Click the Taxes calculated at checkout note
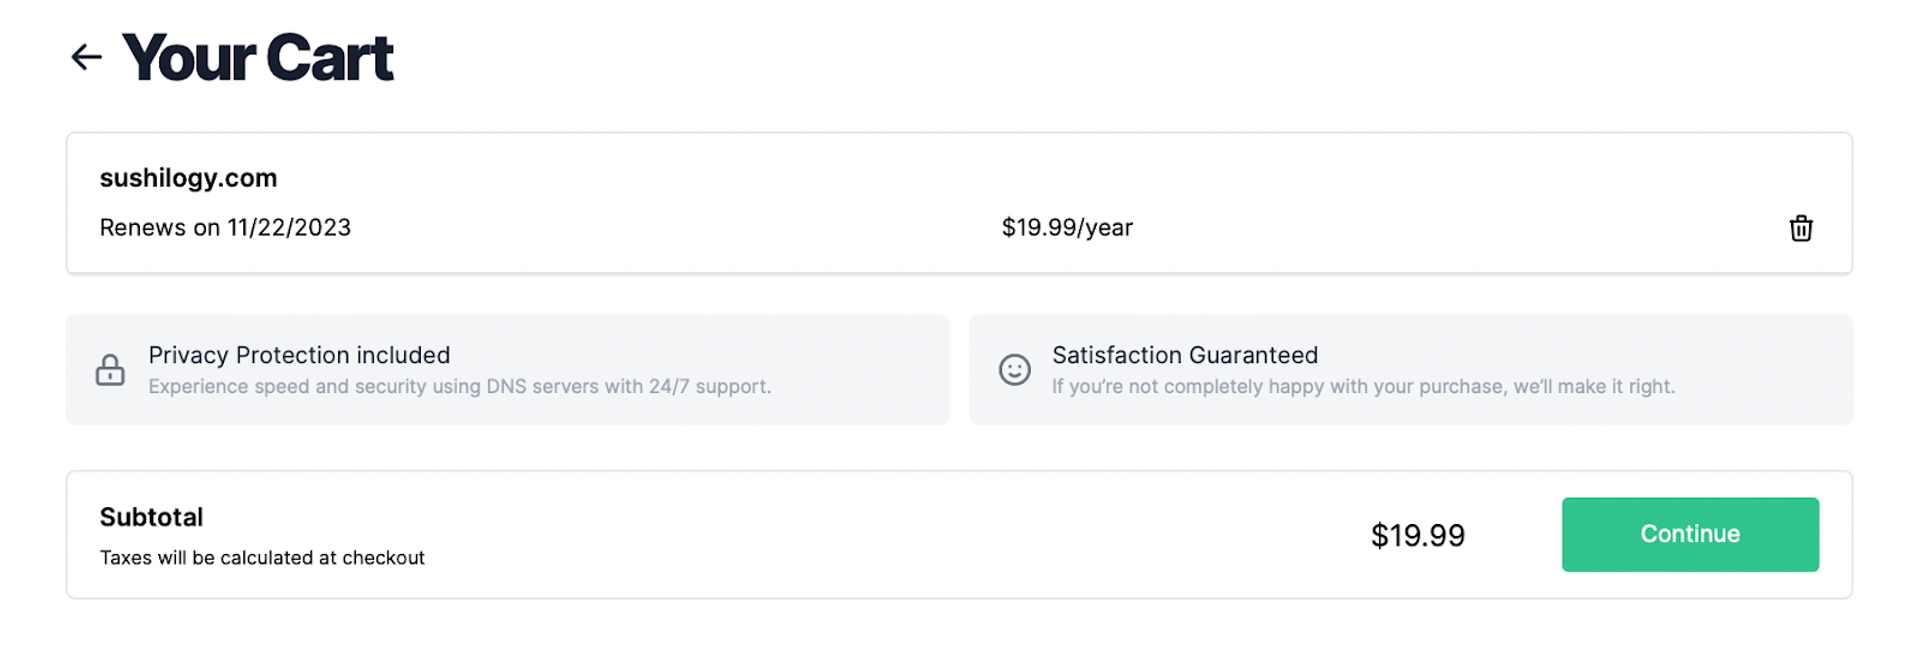 click(x=262, y=558)
